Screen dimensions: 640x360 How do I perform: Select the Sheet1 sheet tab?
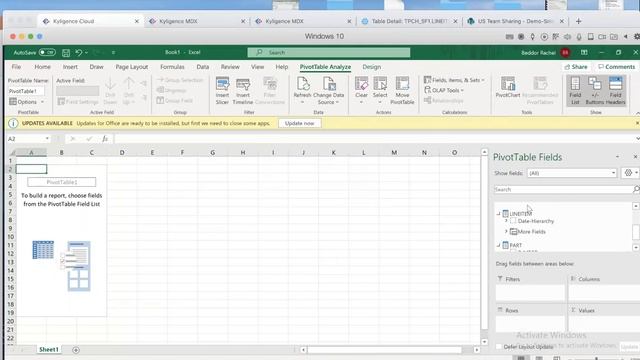click(49, 349)
